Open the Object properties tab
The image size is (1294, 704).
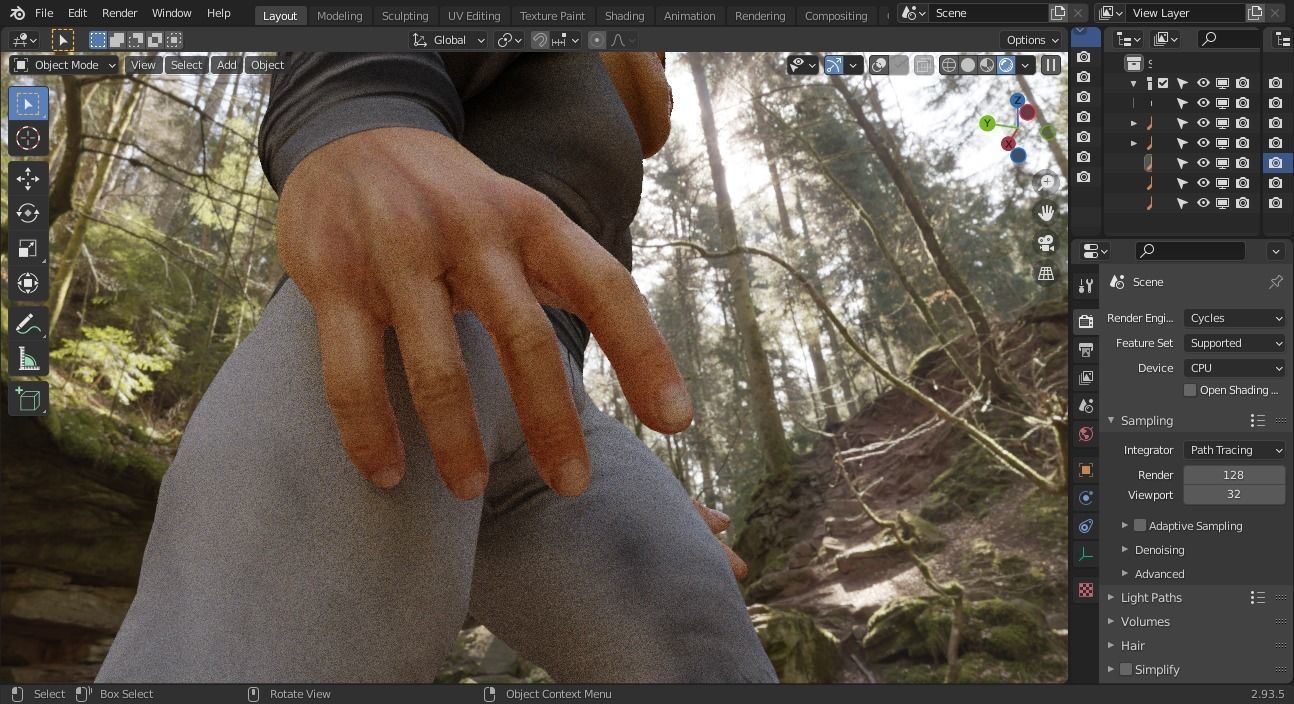point(1086,469)
